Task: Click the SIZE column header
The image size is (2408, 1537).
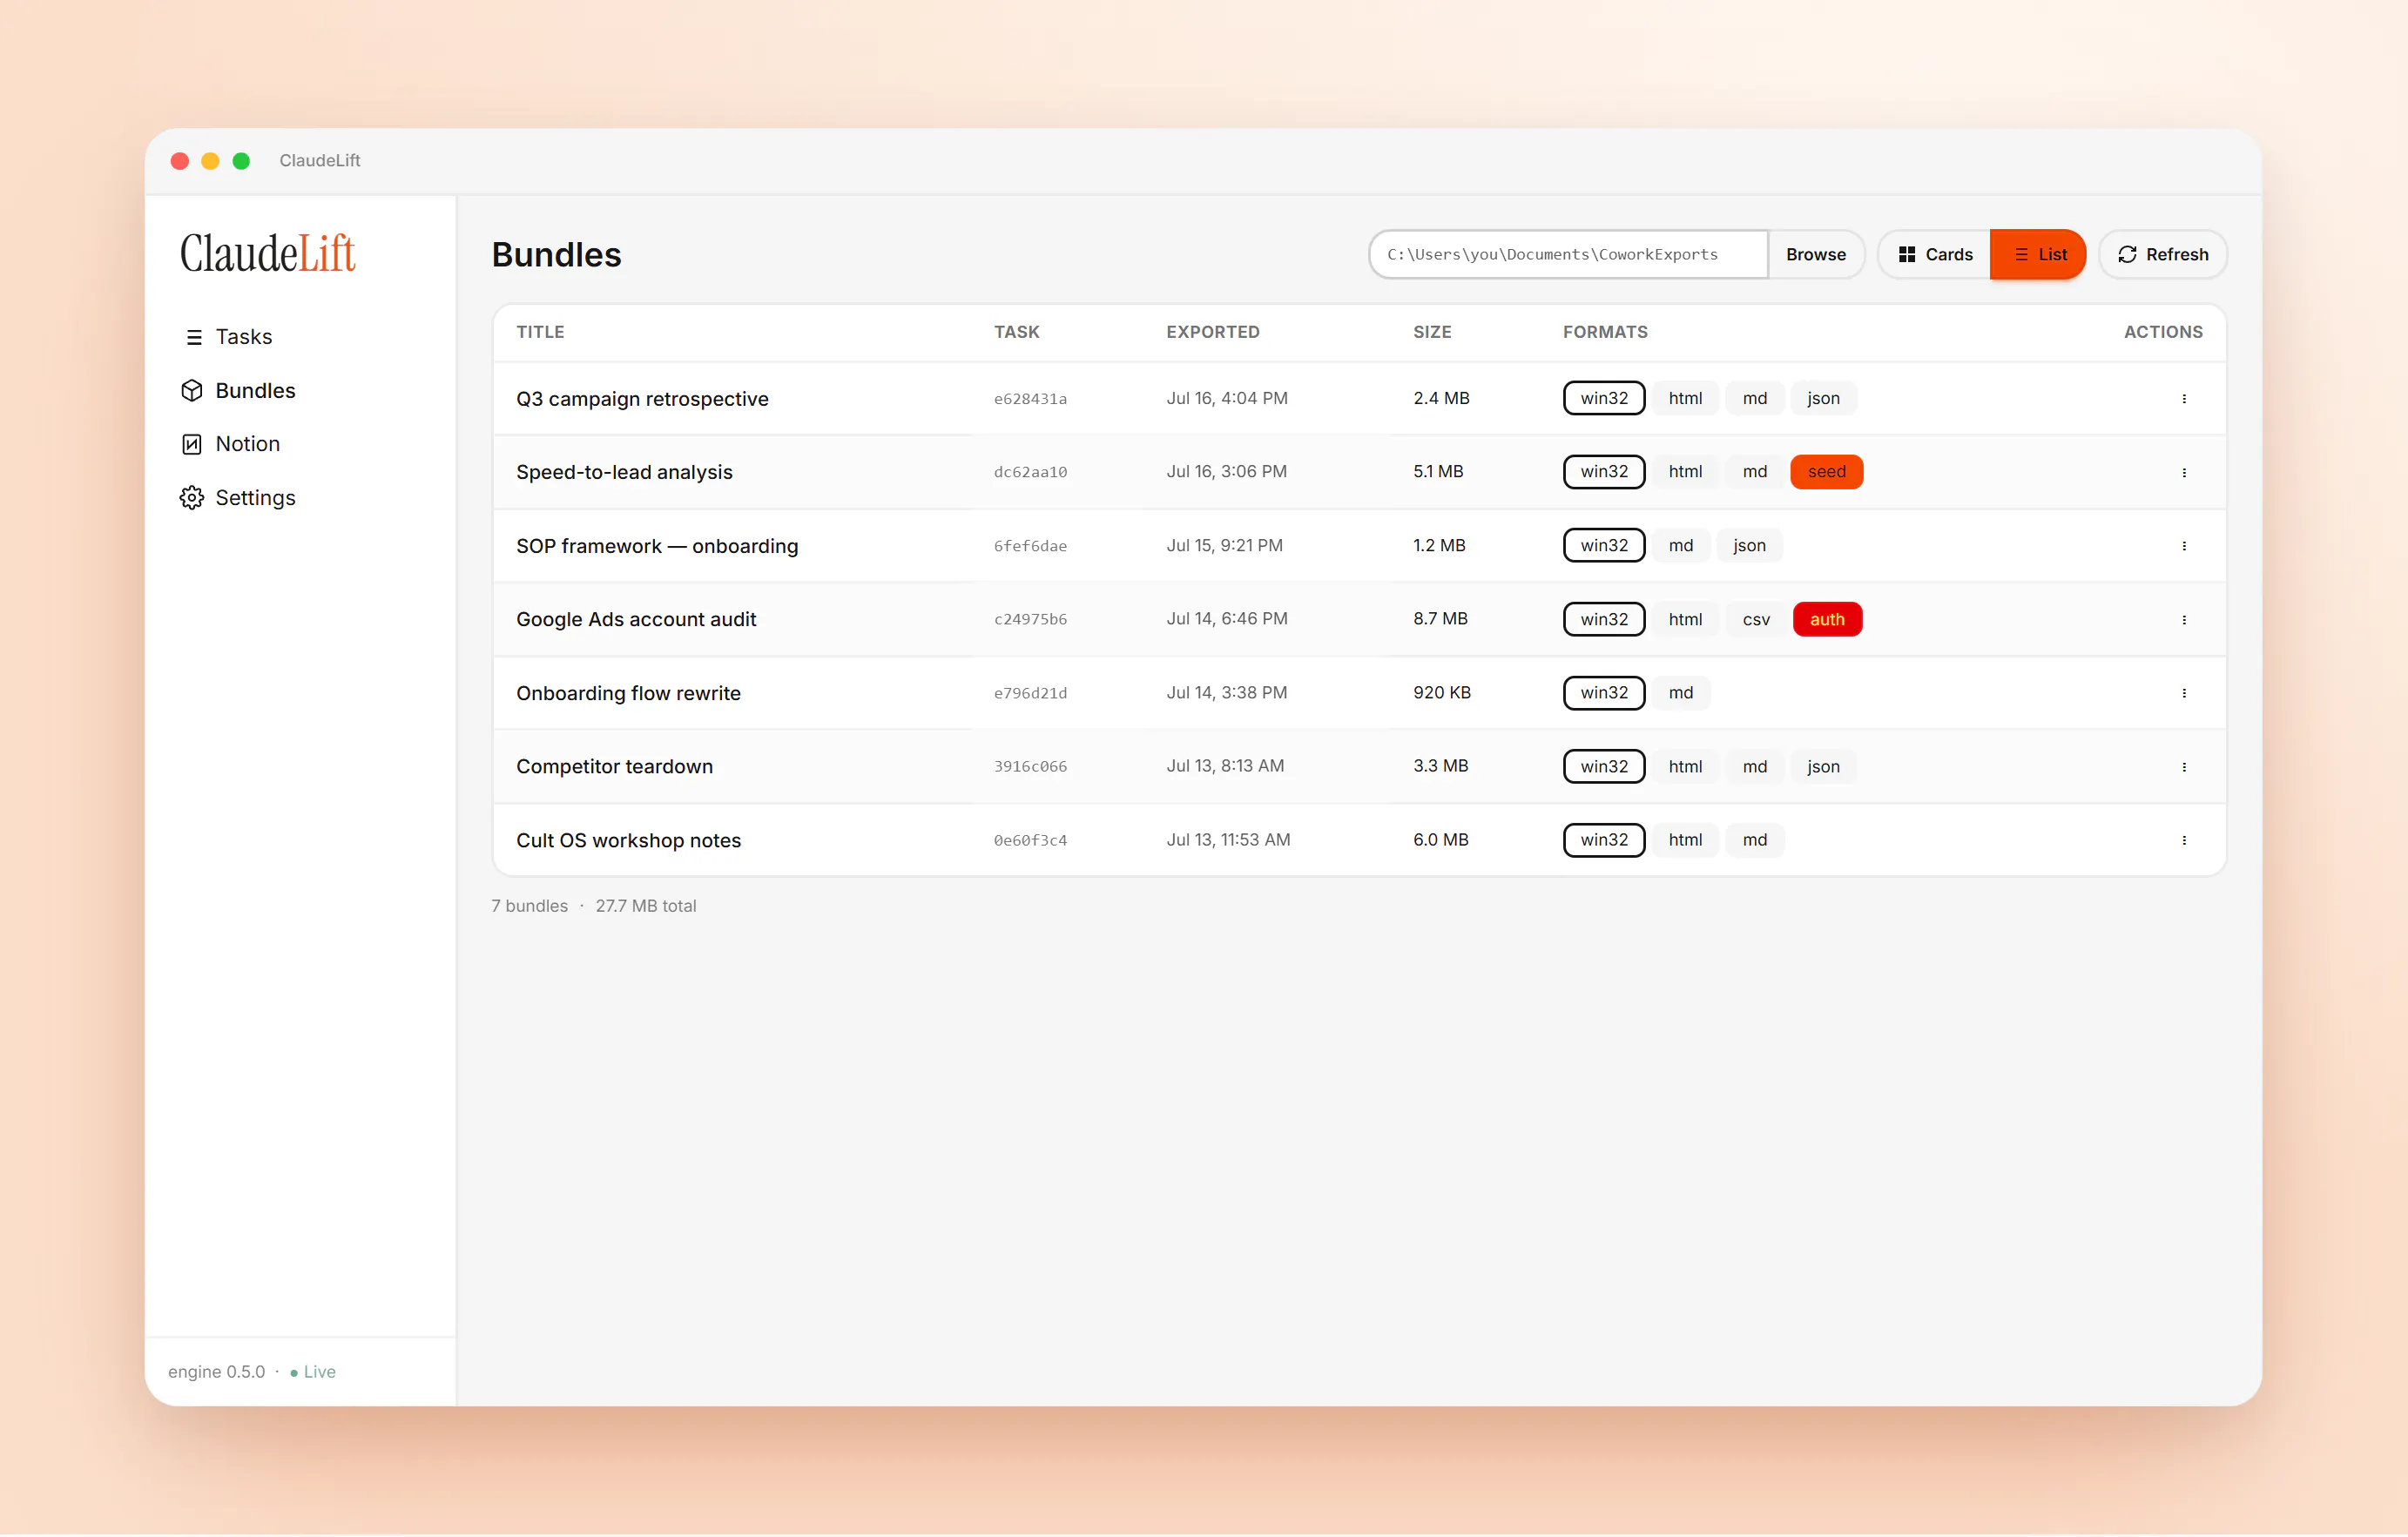Action: (1431, 332)
